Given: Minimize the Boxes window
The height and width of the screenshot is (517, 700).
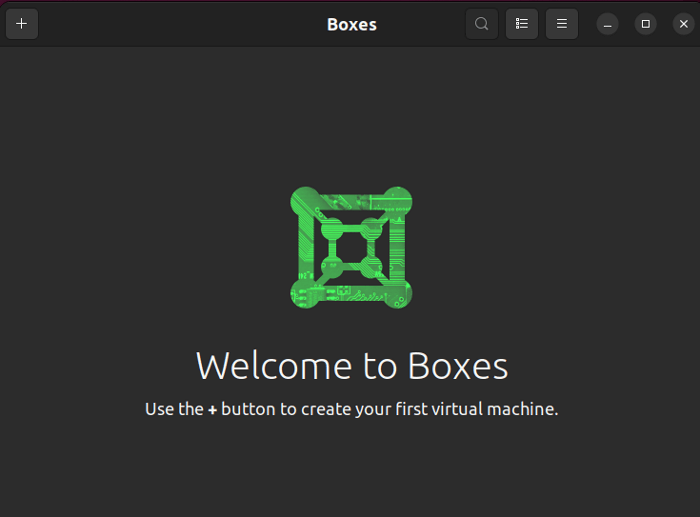Looking at the screenshot, I should [x=608, y=24].
